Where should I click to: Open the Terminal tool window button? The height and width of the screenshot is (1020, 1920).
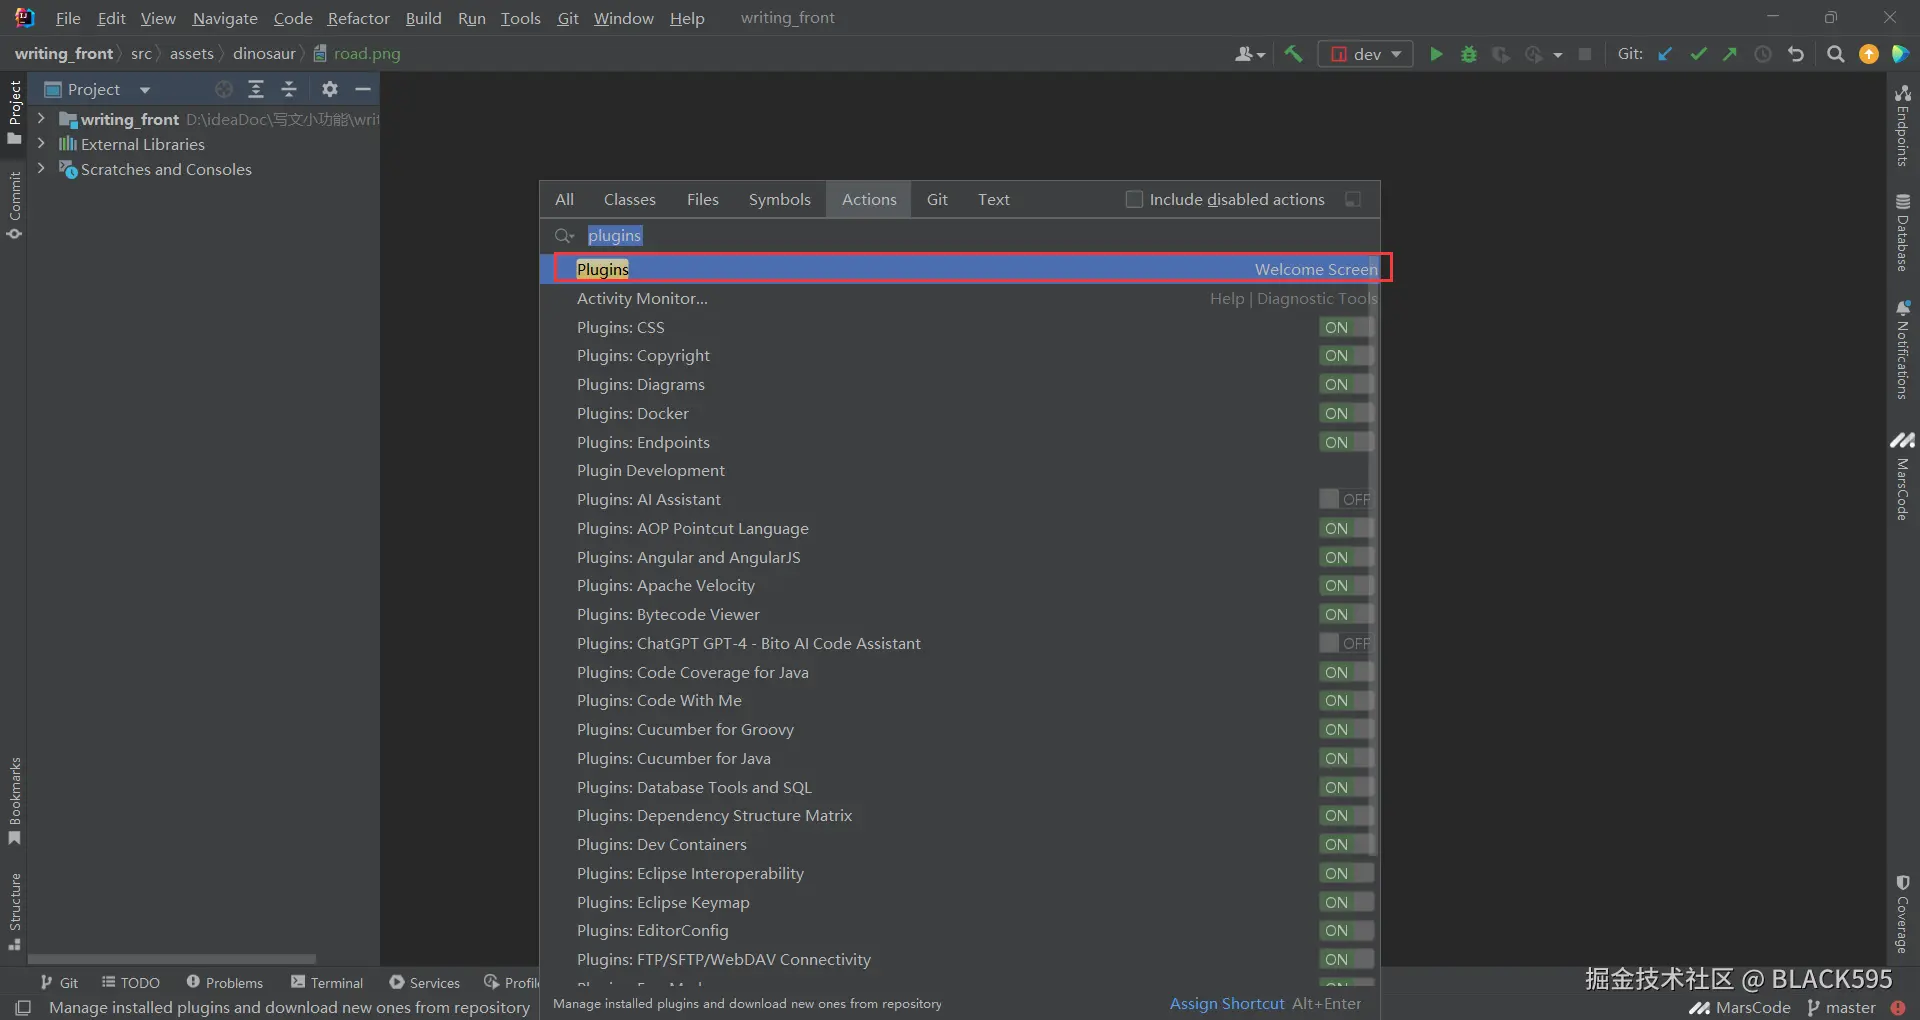327,983
